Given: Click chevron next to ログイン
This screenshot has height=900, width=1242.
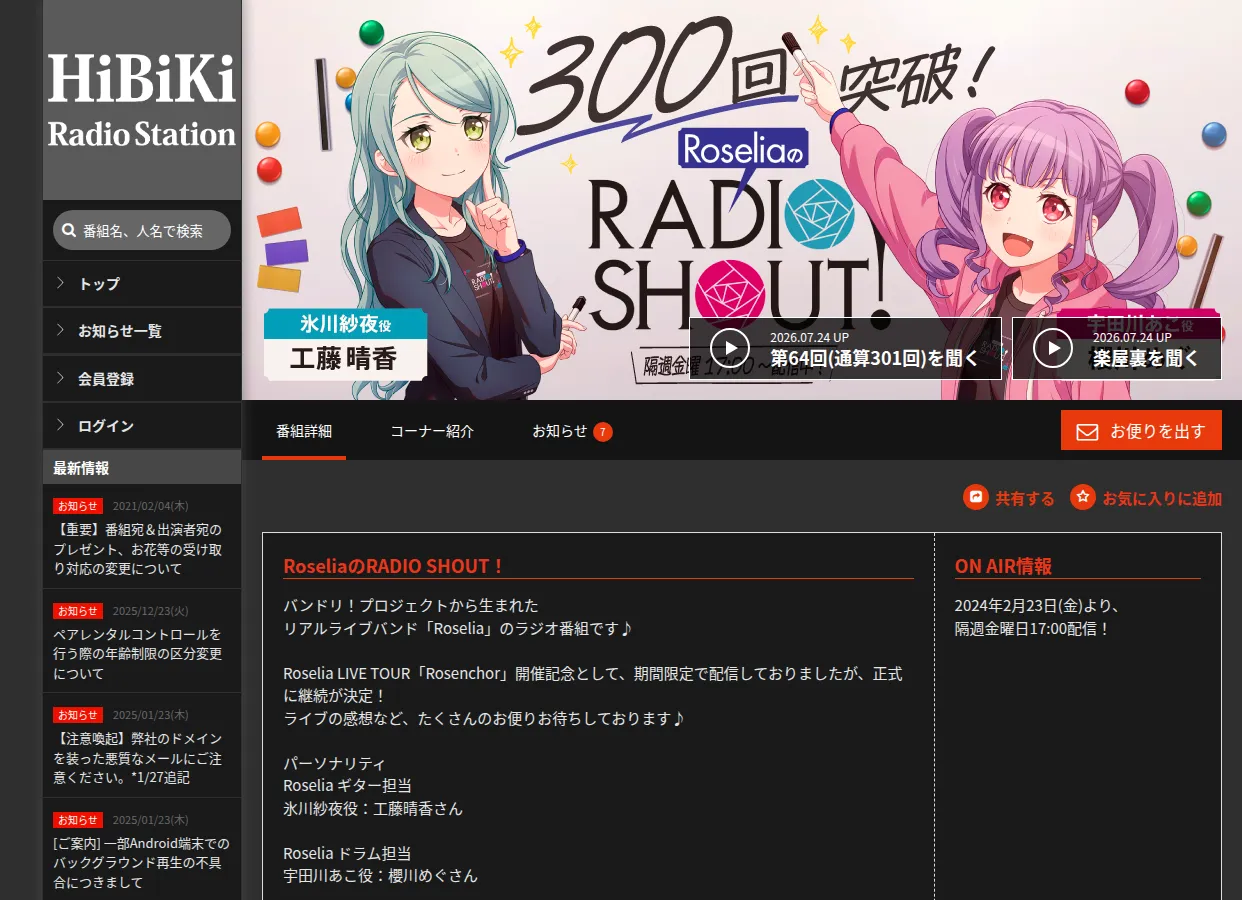Looking at the screenshot, I should [60, 425].
